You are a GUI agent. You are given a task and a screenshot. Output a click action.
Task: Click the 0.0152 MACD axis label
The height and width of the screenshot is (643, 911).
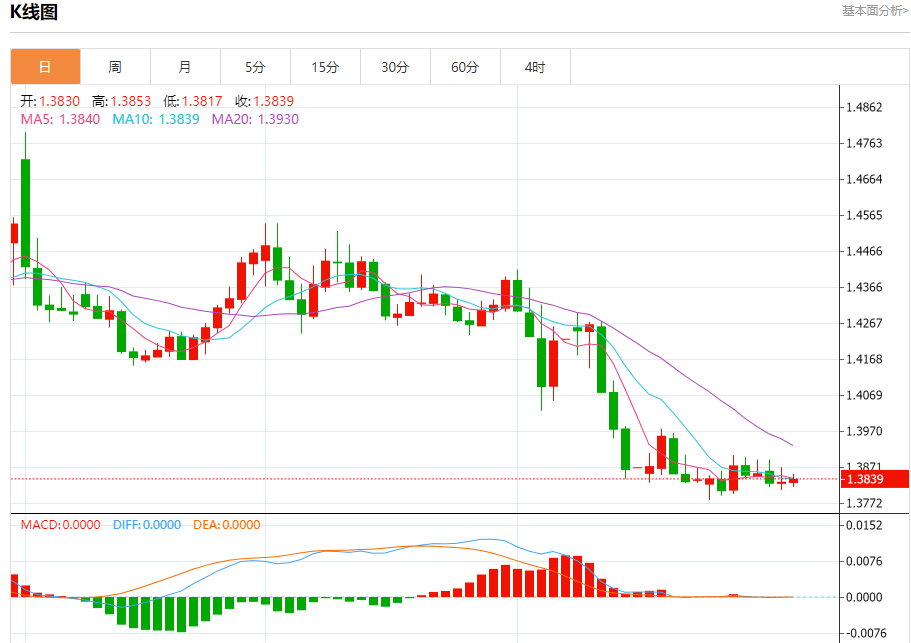pos(865,526)
